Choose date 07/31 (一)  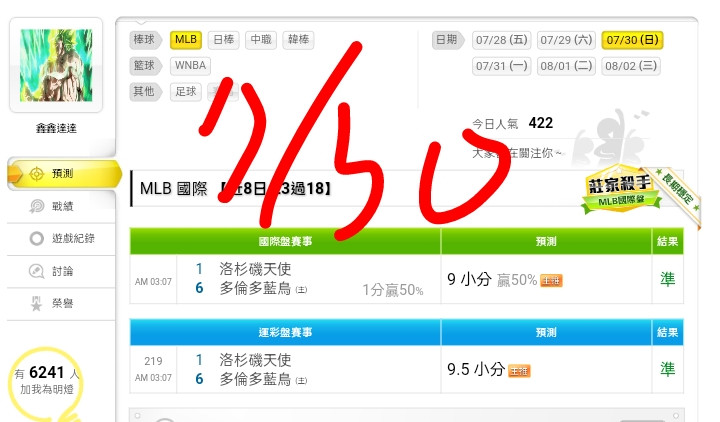tap(501, 66)
